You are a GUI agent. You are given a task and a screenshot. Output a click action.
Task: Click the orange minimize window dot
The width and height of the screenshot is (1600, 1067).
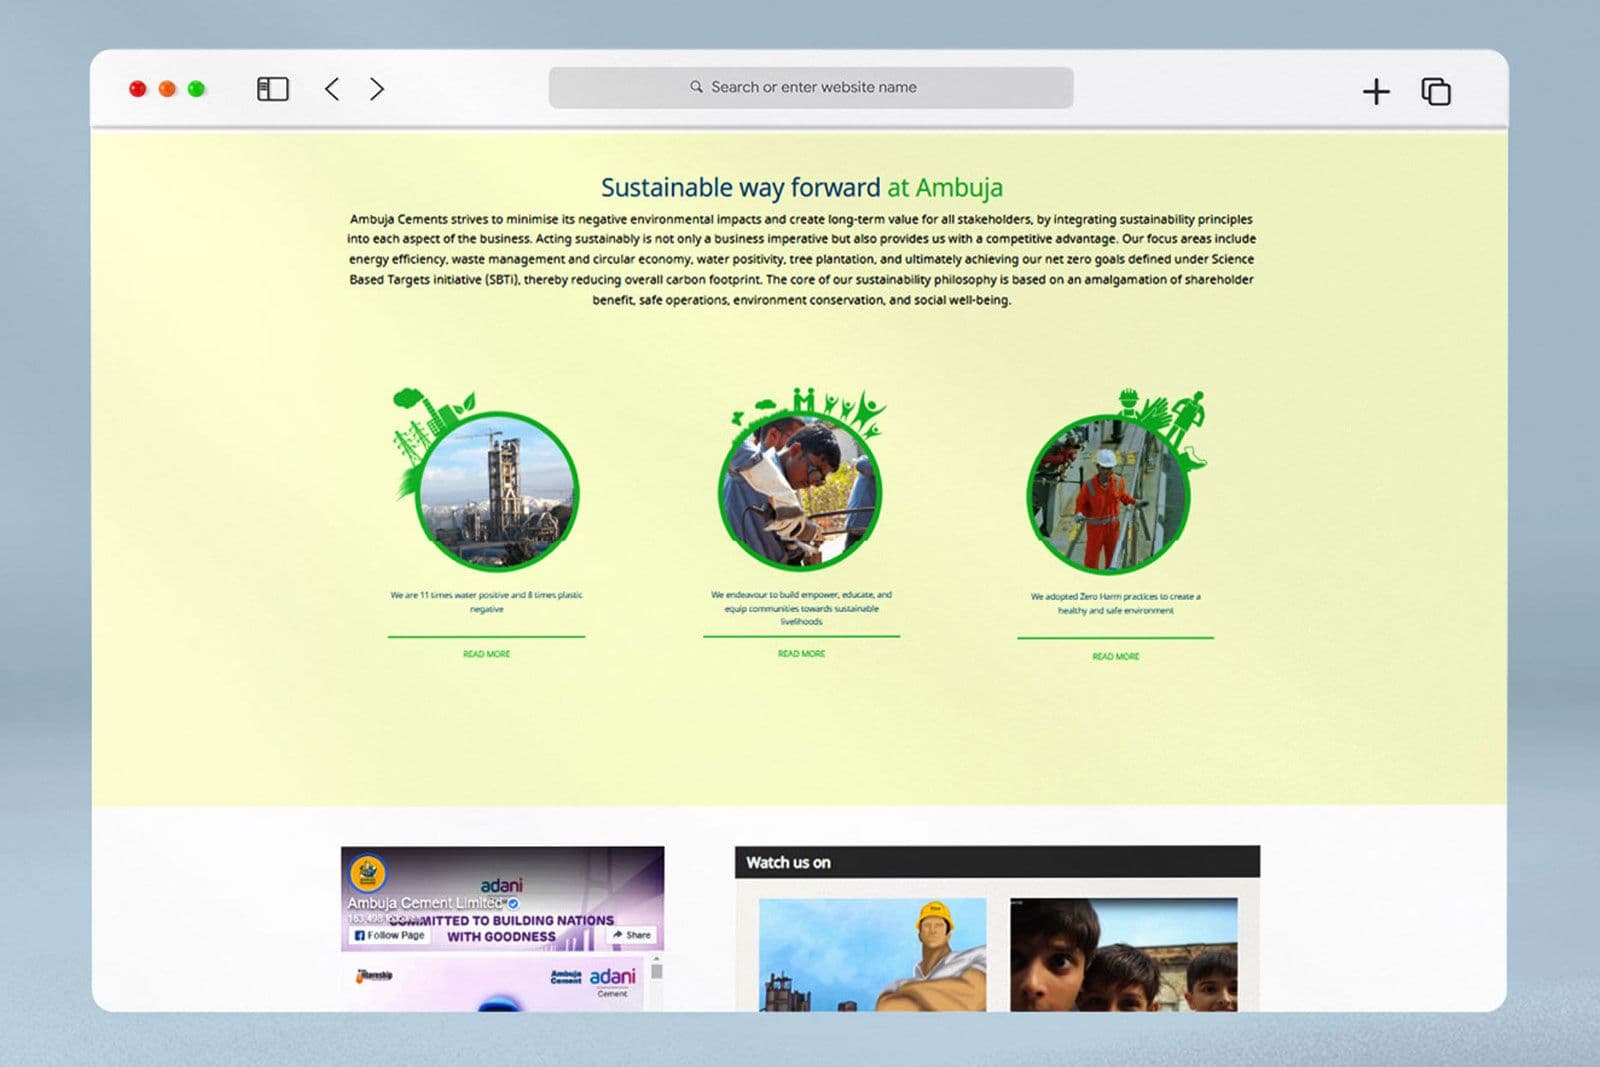click(167, 89)
